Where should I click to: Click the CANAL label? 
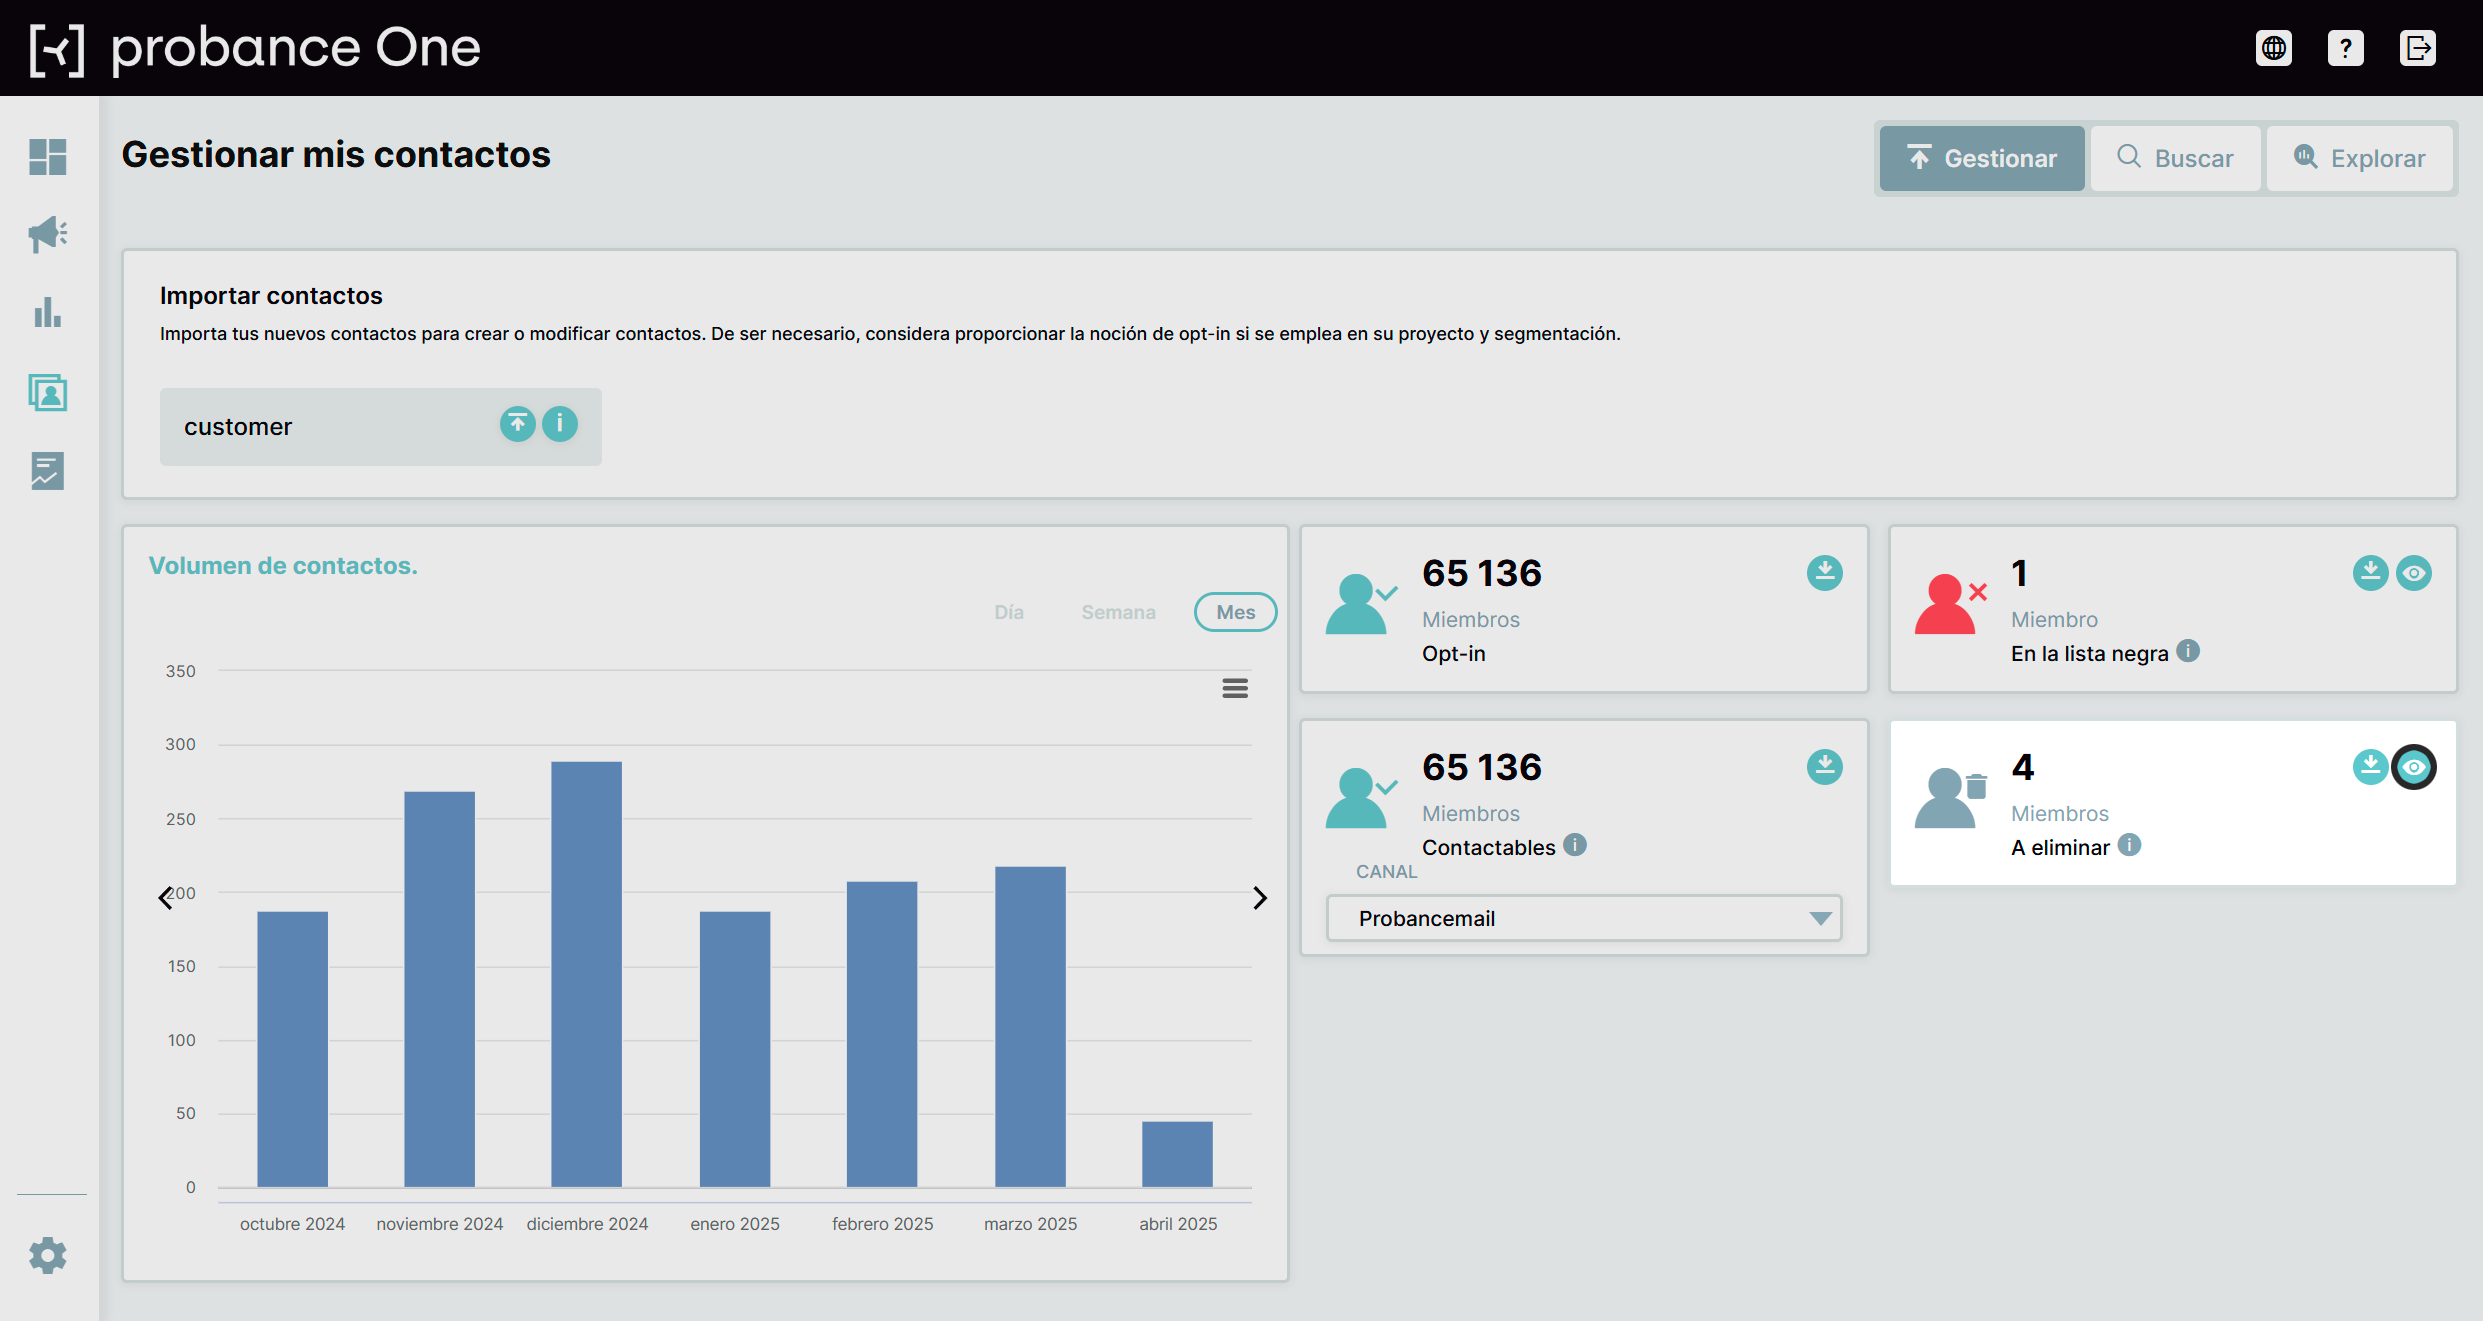click(1386, 871)
